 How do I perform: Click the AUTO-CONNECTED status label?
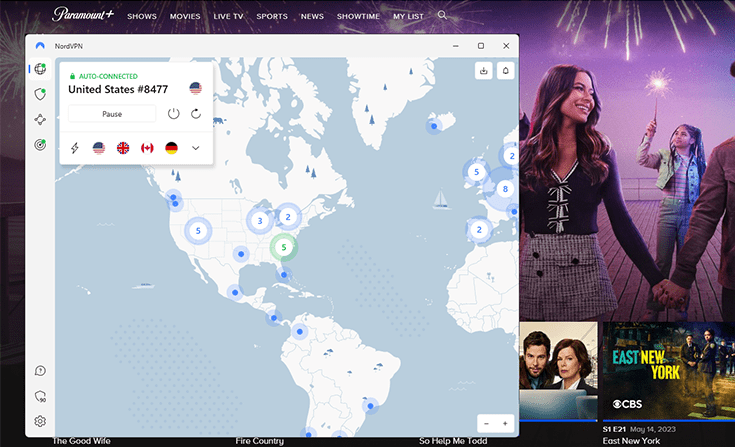tap(108, 76)
